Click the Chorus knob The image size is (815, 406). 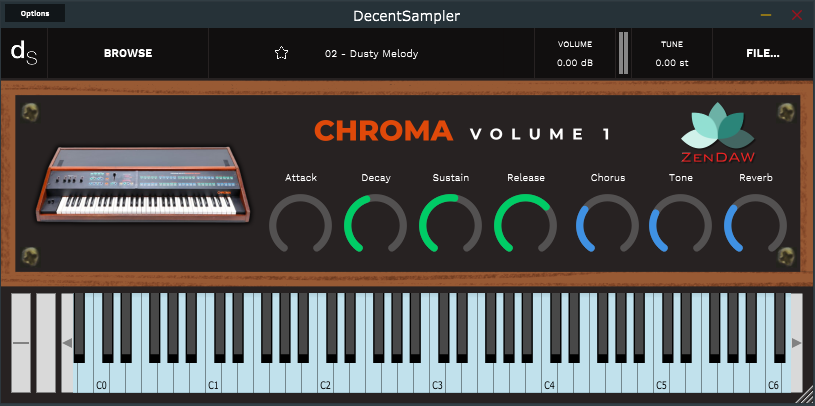[608, 225]
